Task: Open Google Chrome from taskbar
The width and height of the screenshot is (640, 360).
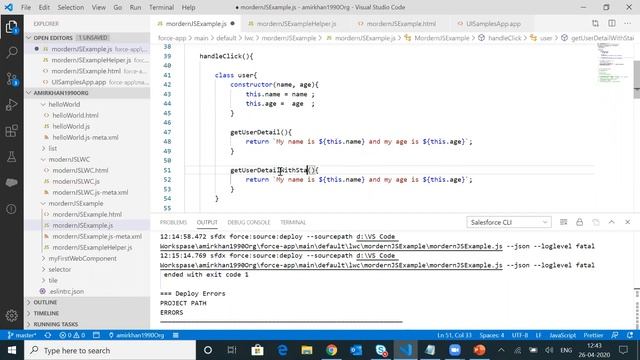Action: tap(331, 350)
